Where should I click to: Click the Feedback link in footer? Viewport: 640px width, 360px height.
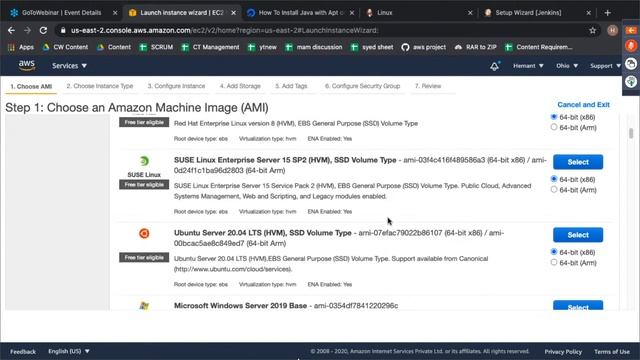tap(23, 351)
